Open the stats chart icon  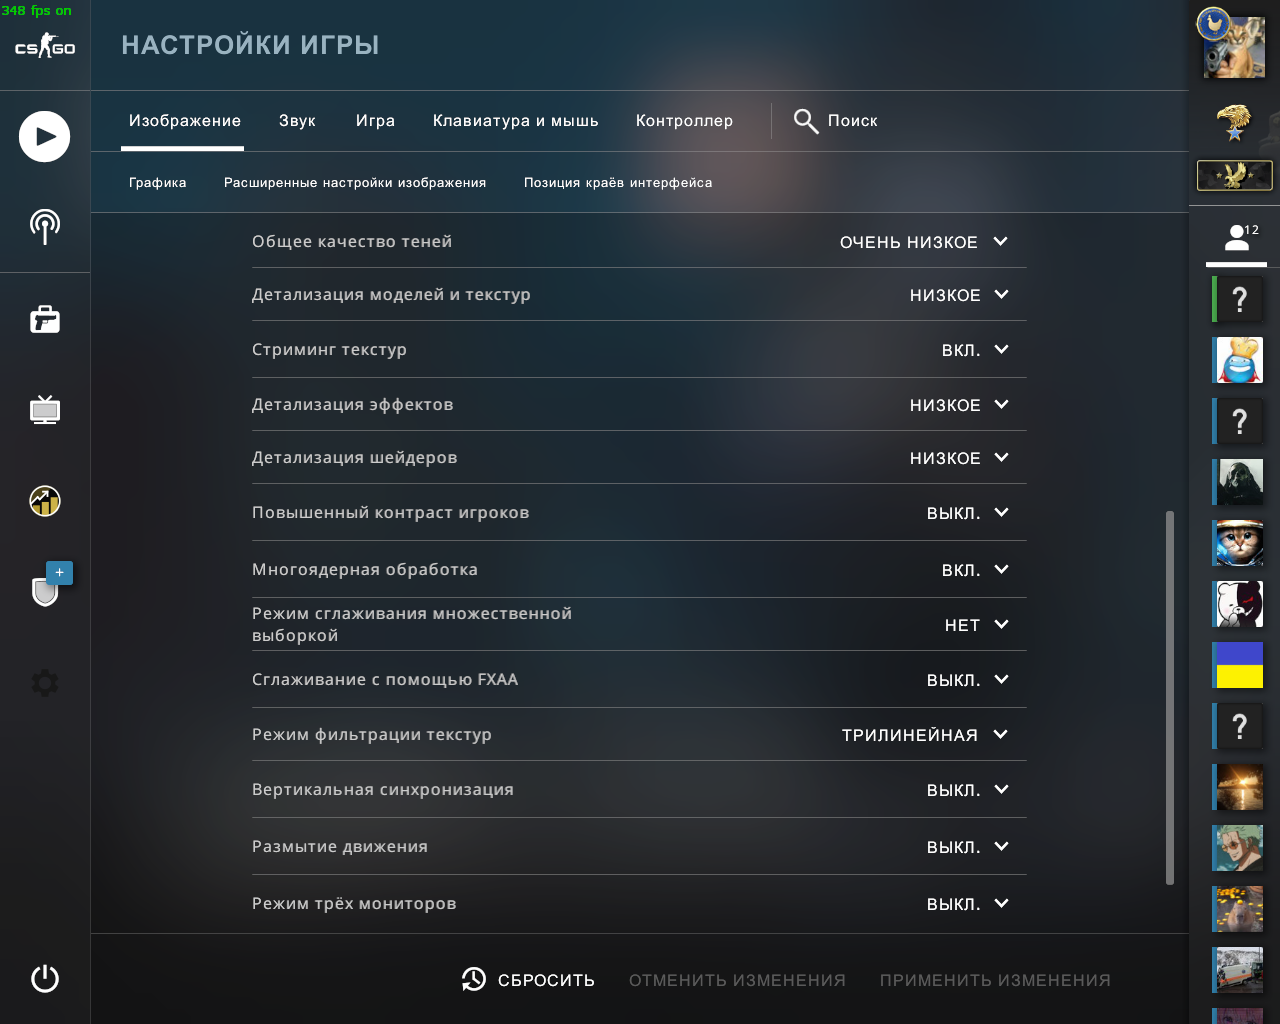point(44,500)
